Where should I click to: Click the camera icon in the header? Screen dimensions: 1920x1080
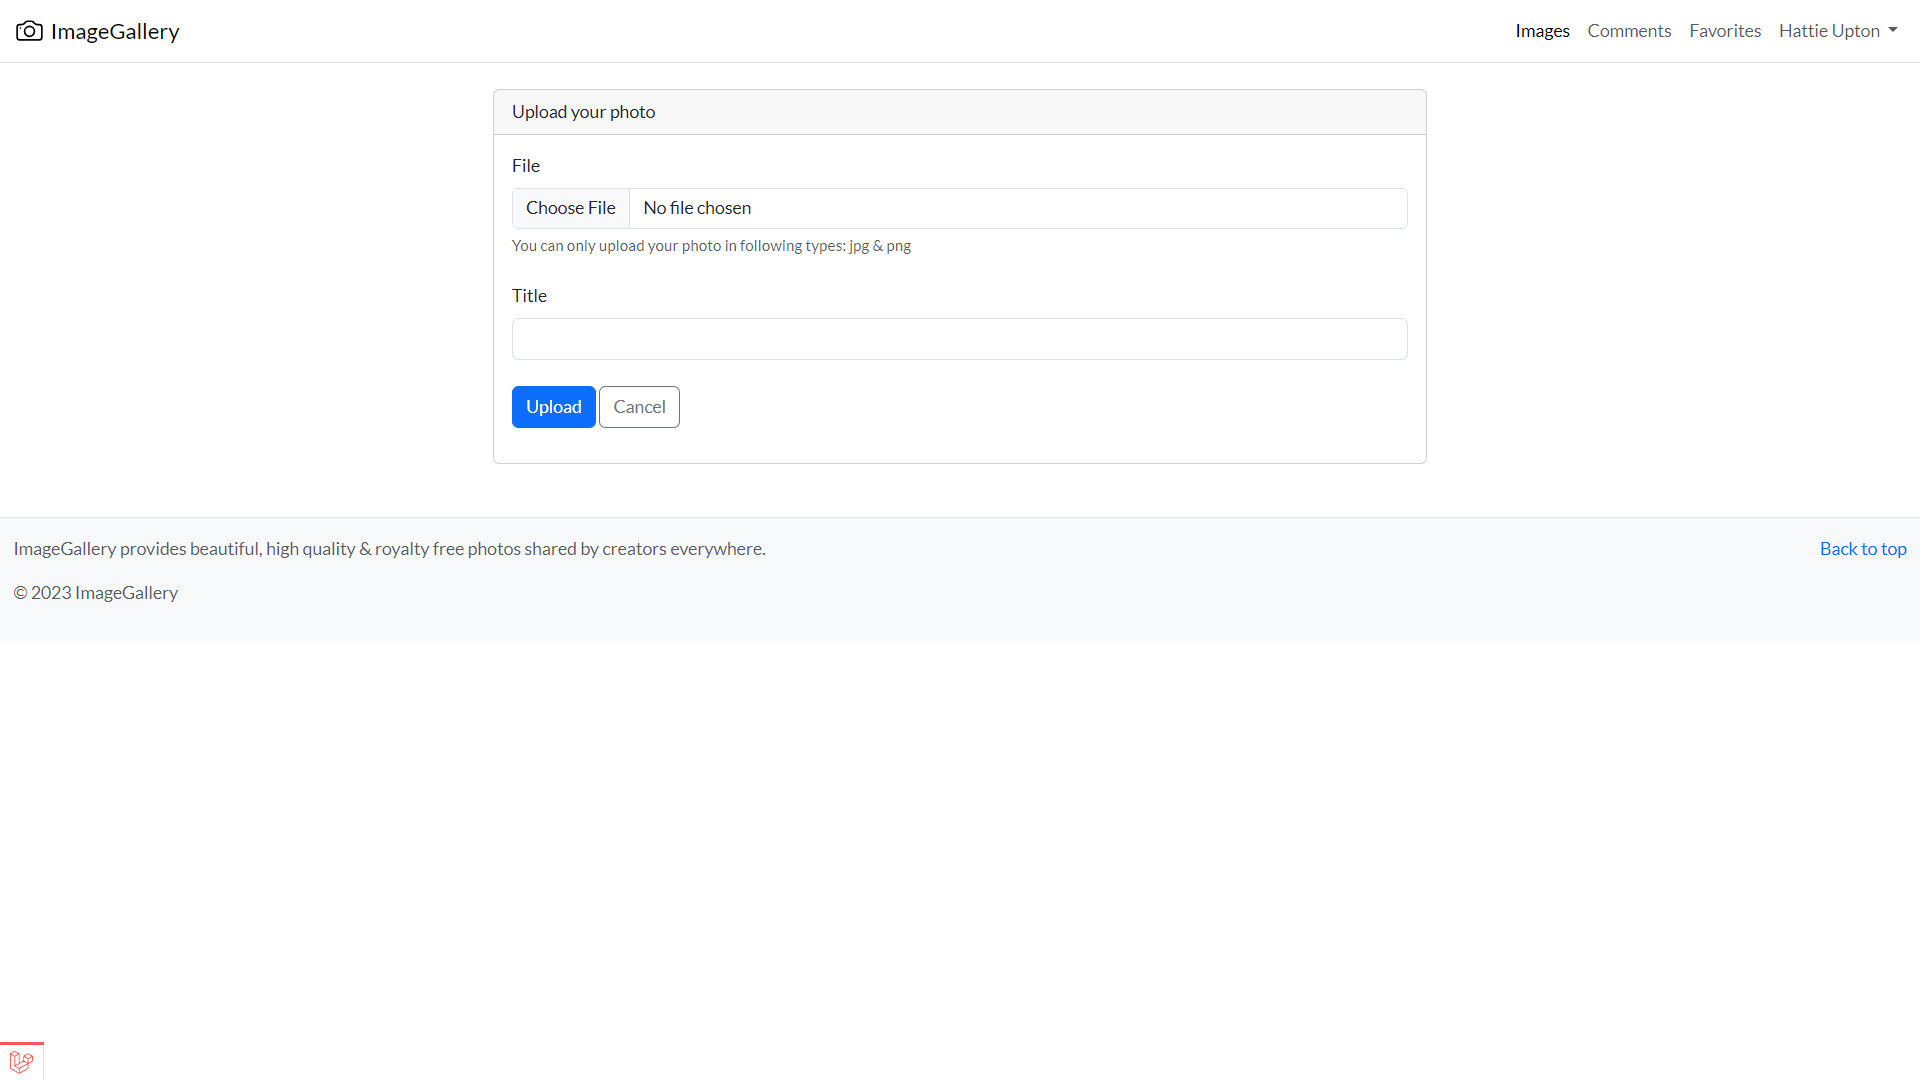[x=29, y=30]
